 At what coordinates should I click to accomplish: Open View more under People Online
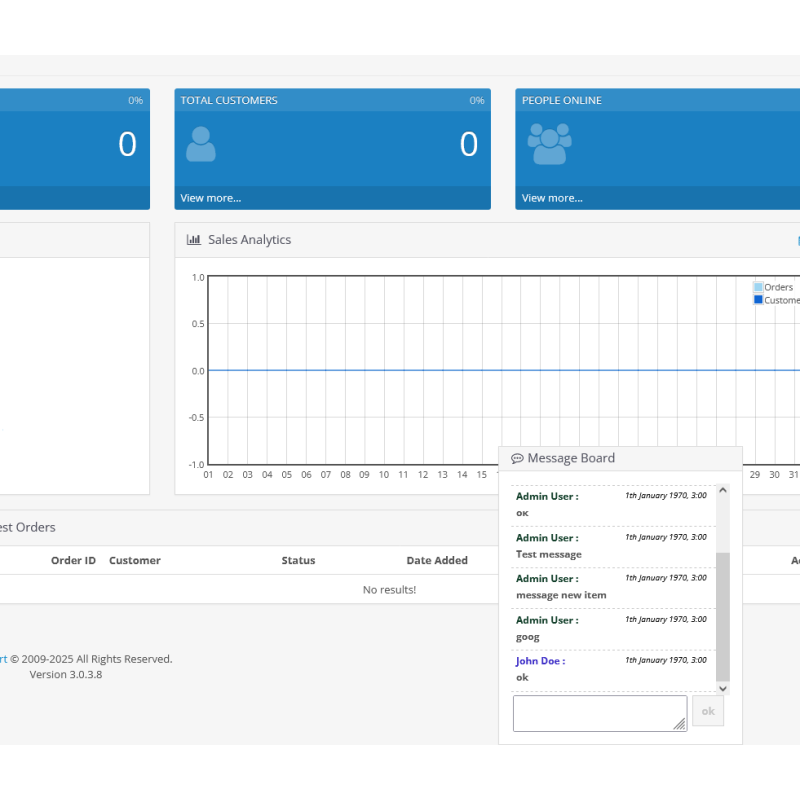(552, 198)
